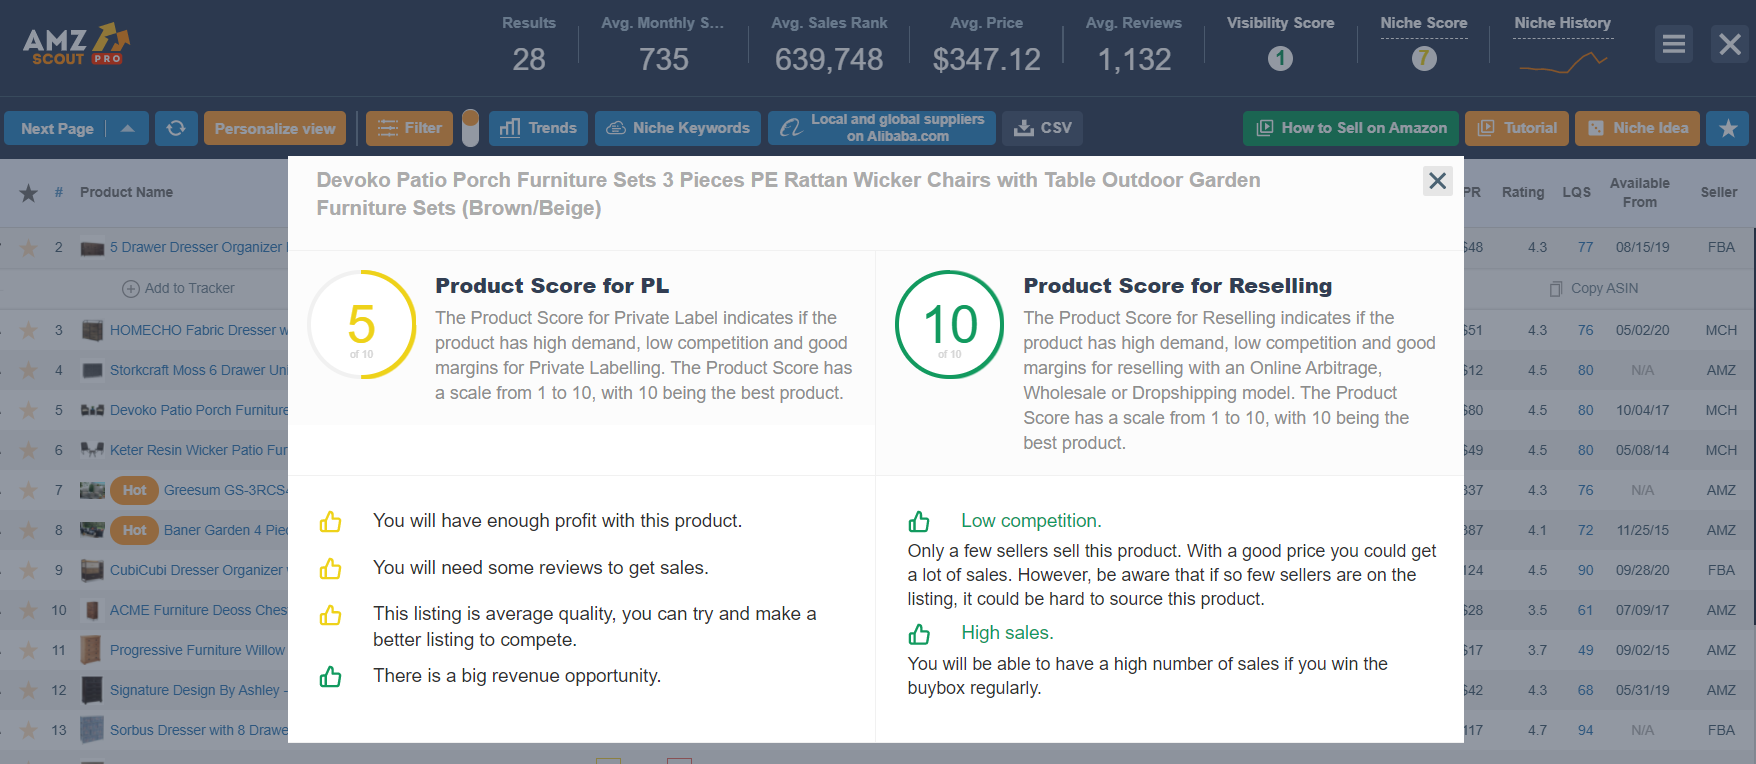1756x764 pixels.
Task: Open Storkcraft Moss 6 Drawer link
Action: pyautogui.click(x=198, y=370)
